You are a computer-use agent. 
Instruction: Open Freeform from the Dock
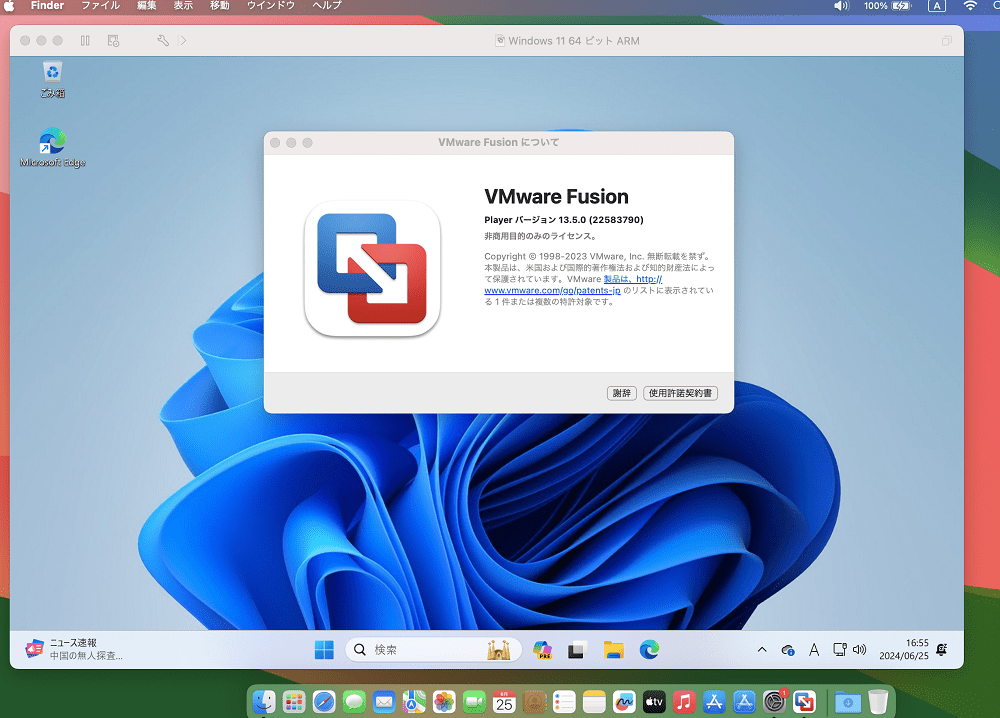click(x=624, y=703)
